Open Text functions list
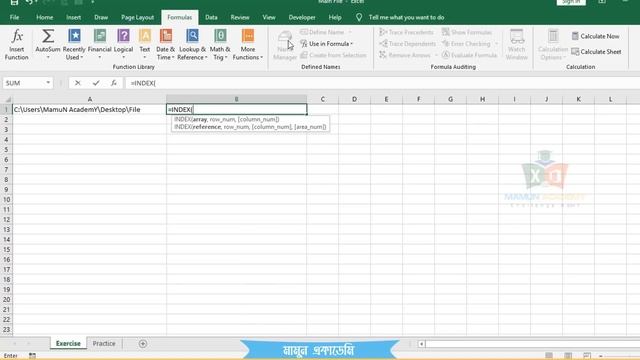Viewport: 640px width, 360px height. 144,45
